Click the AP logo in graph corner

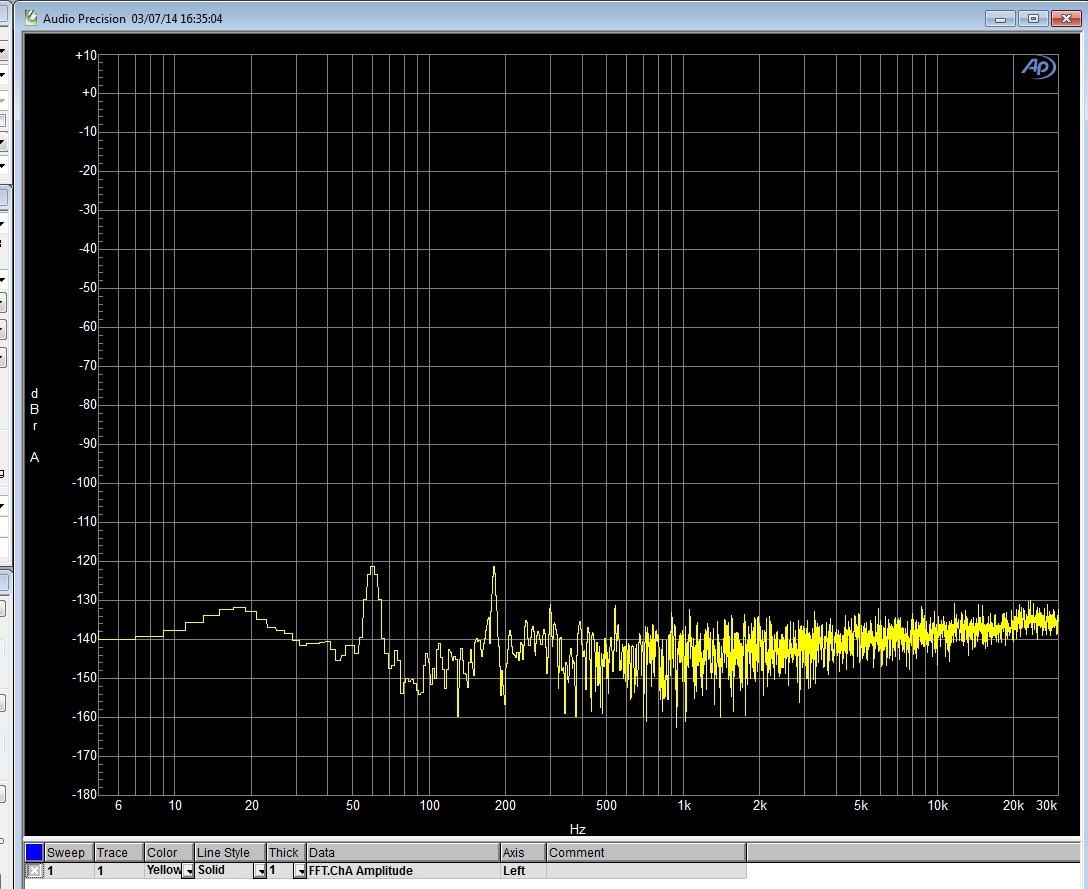1038,67
